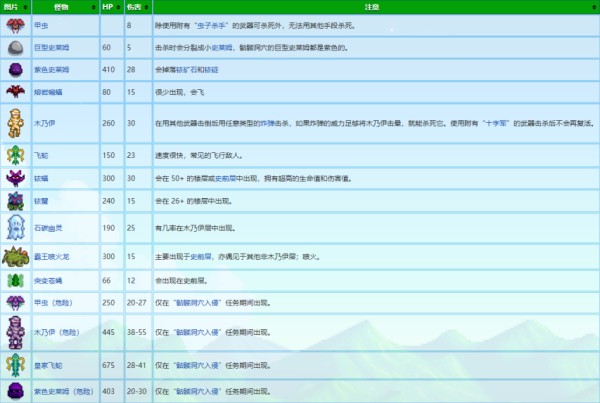Click the 巨型史莱姆 gray slime image

[x=17, y=48]
